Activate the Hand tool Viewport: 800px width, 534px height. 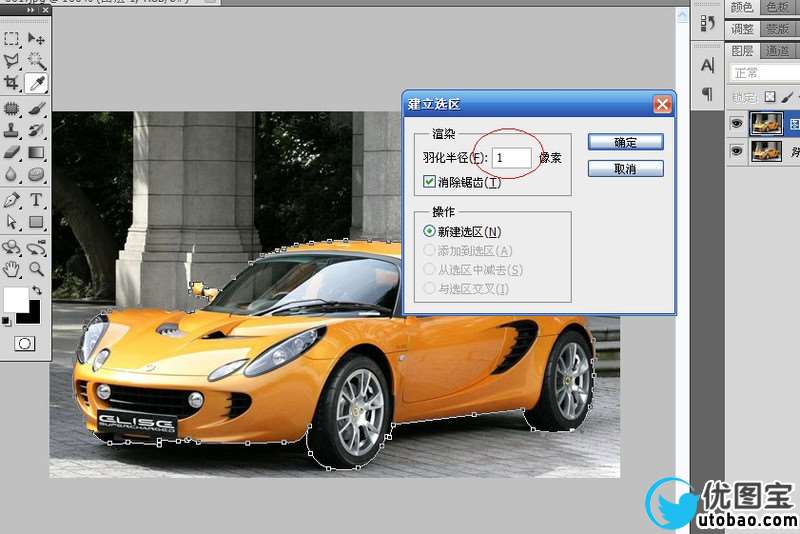pyautogui.click(x=12, y=269)
